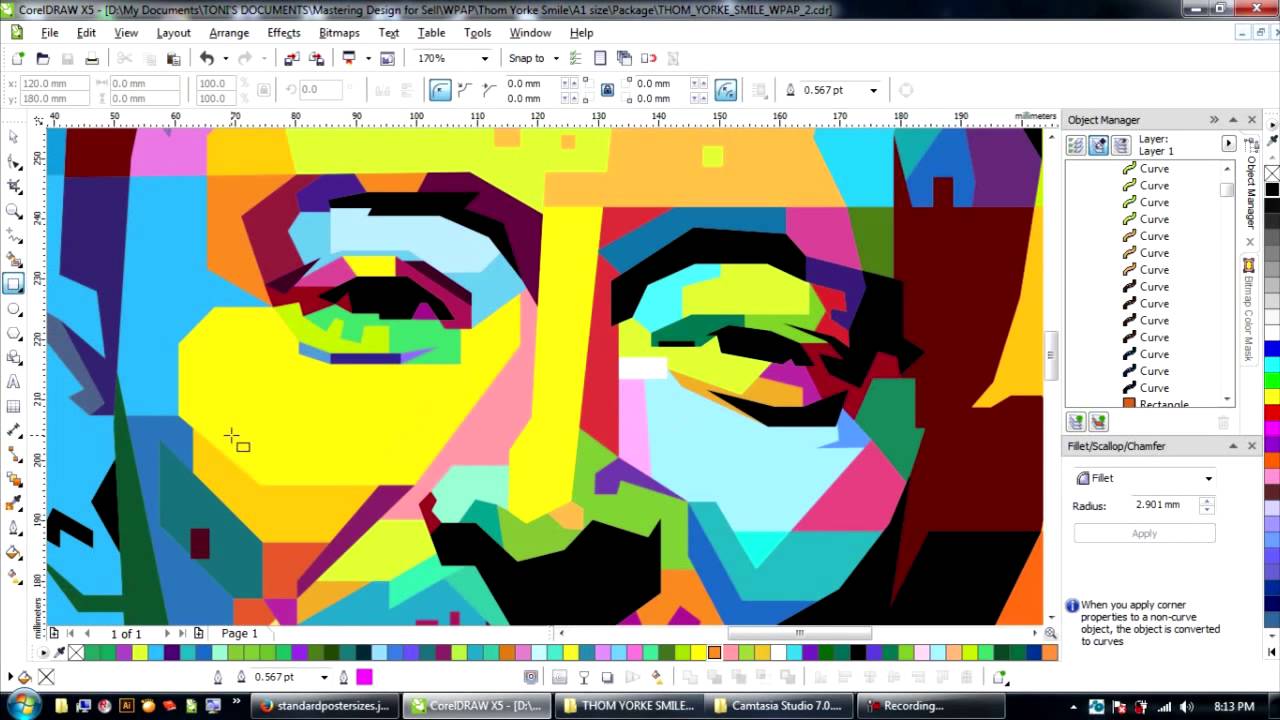The width and height of the screenshot is (1280, 720).
Task: Expand the Object Manager docker chevrons
Action: [x=1214, y=120]
